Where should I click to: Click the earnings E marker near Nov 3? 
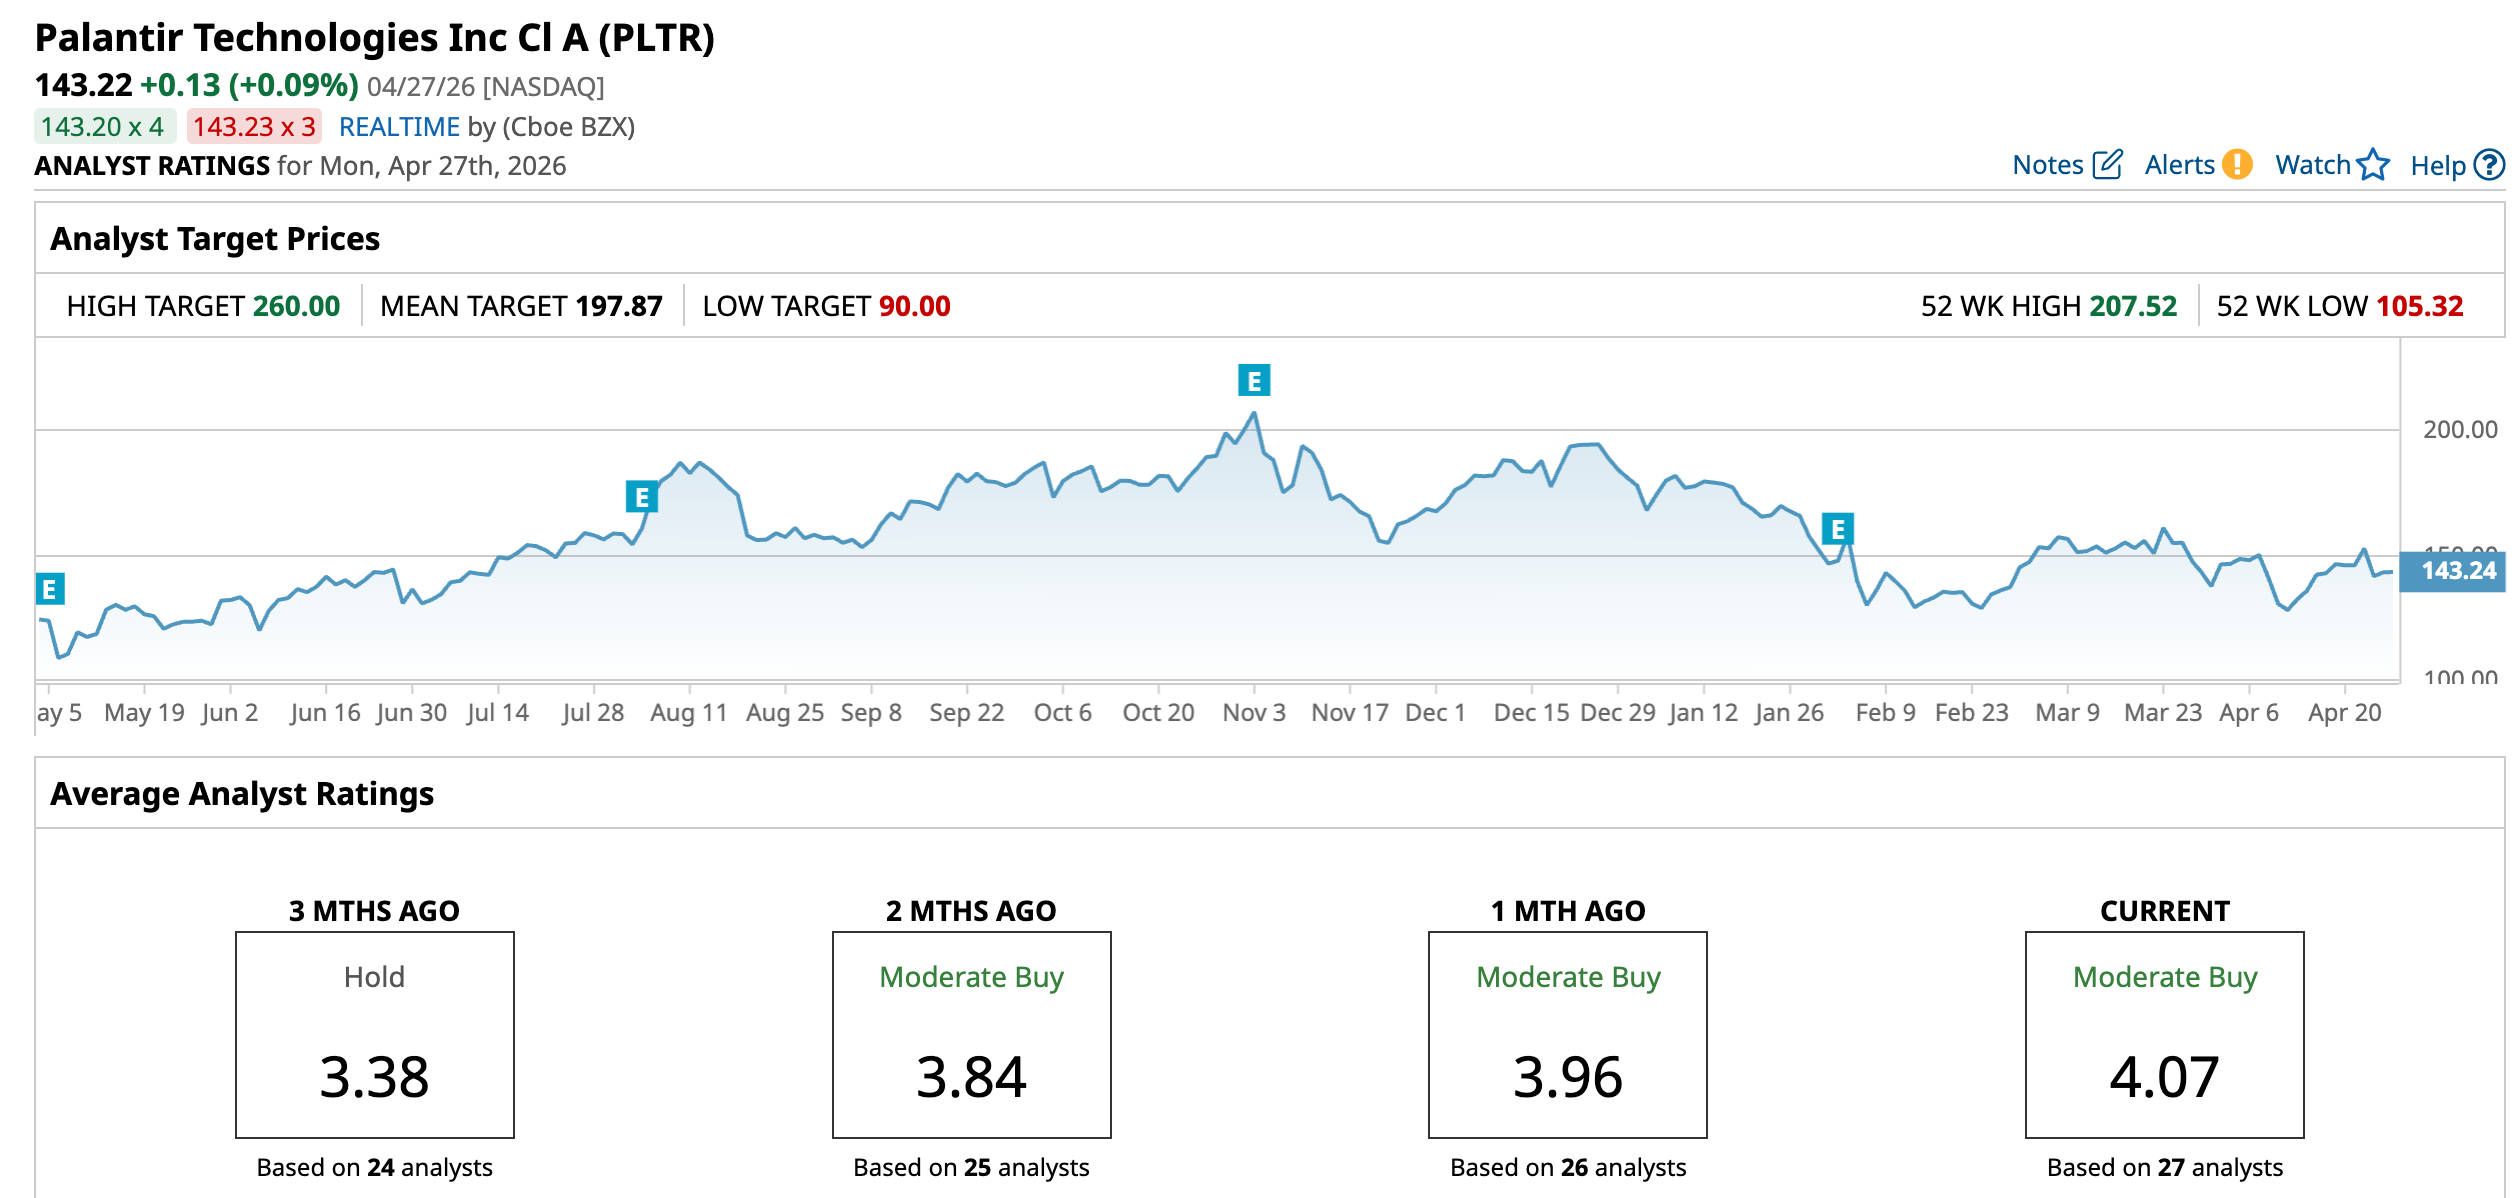1253,381
